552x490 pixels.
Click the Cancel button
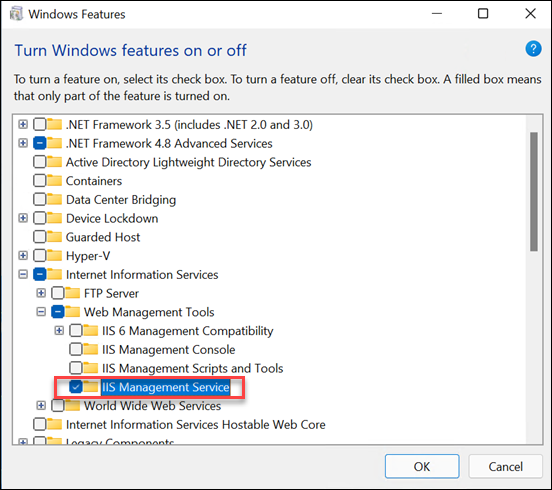tap(505, 466)
